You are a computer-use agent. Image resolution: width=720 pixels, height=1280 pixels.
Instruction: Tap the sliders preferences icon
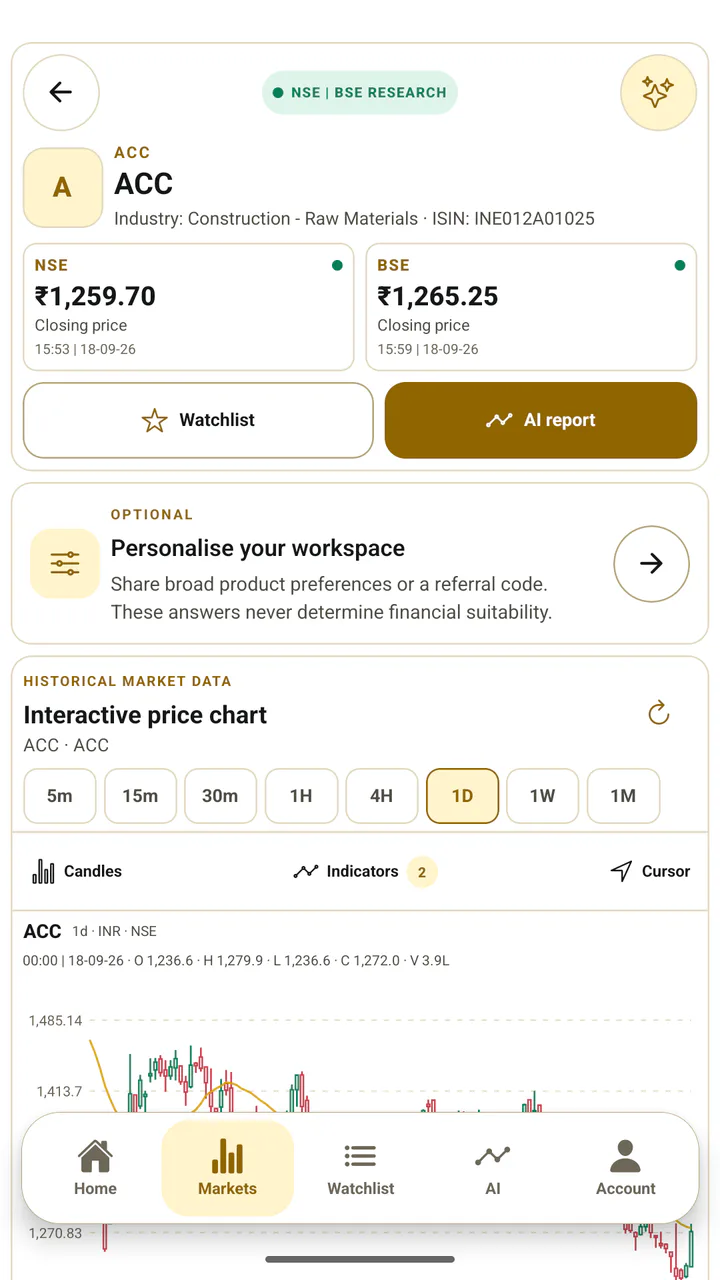(x=65, y=564)
